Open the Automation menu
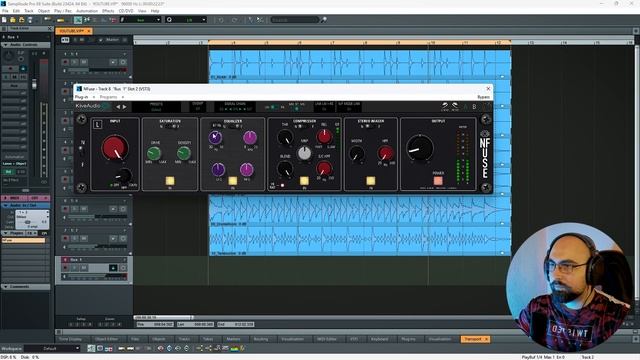Viewport: 640px width, 360px height. tap(87, 11)
